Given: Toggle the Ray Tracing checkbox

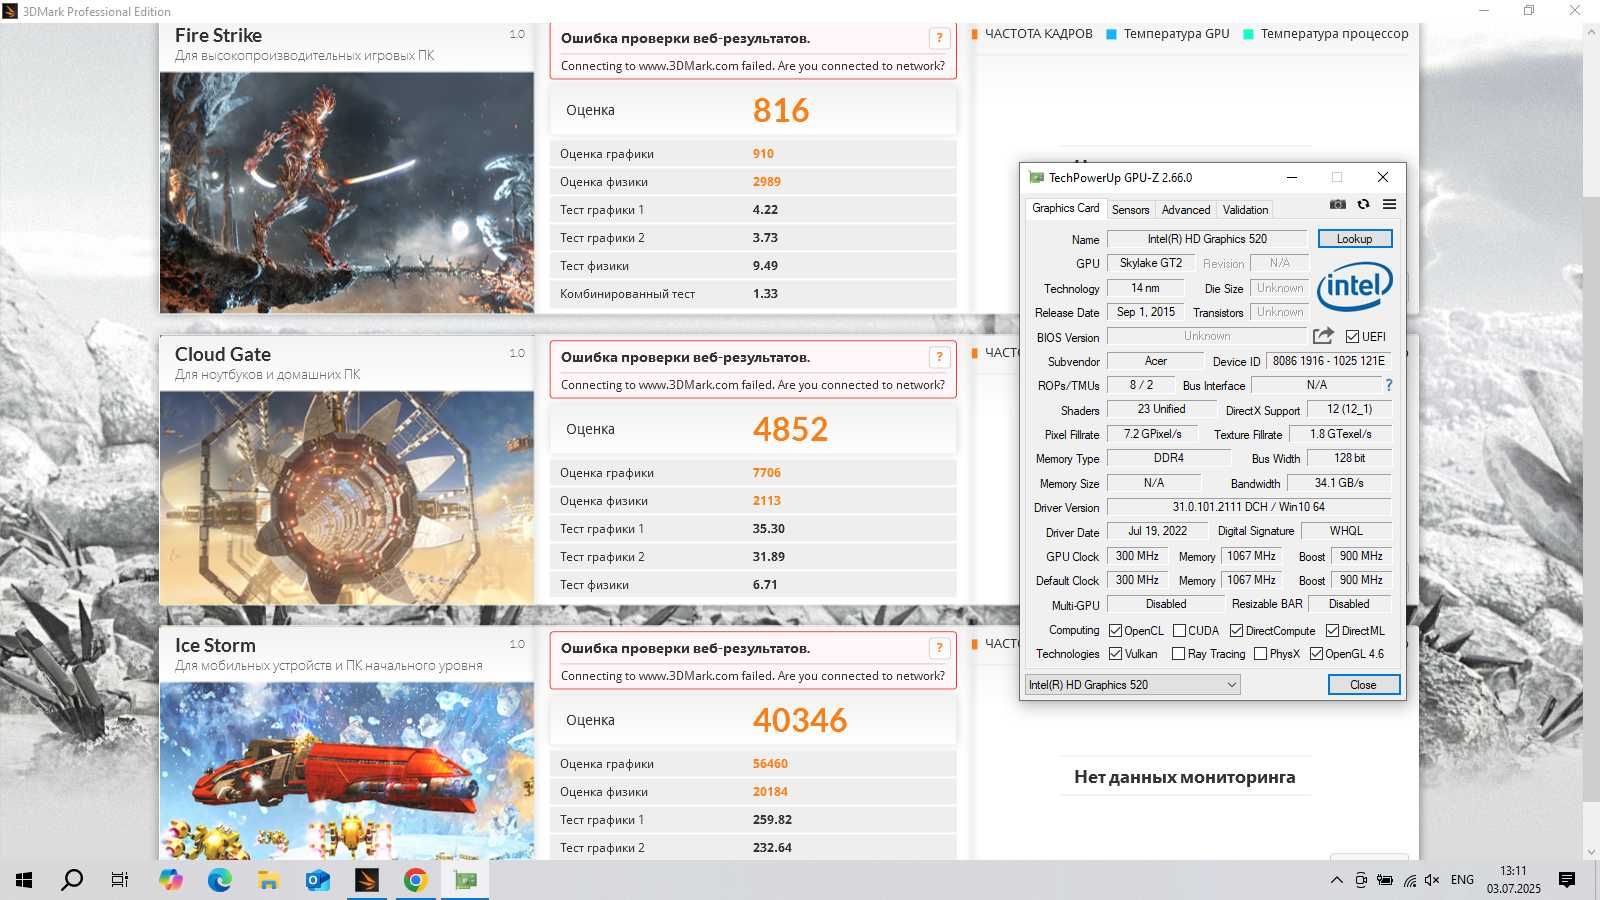Looking at the screenshot, I should click(1178, 654).
